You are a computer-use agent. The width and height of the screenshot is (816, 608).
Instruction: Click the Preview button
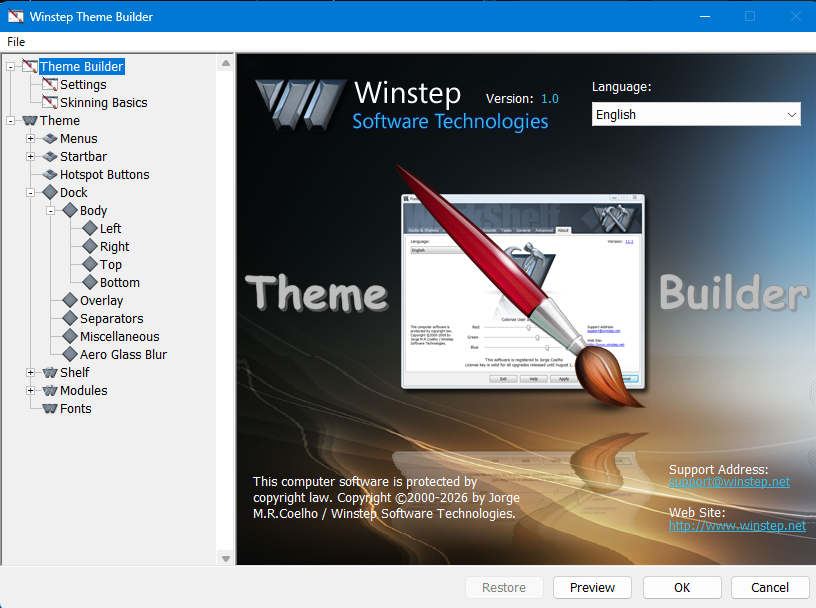[x=592, y=587]
